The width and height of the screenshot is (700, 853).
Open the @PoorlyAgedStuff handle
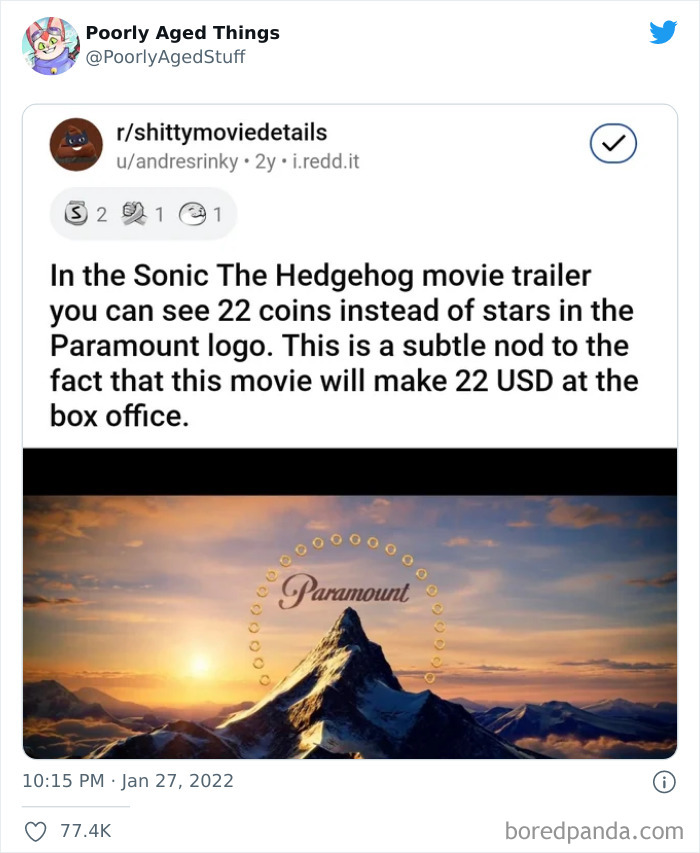coord(165,57)
